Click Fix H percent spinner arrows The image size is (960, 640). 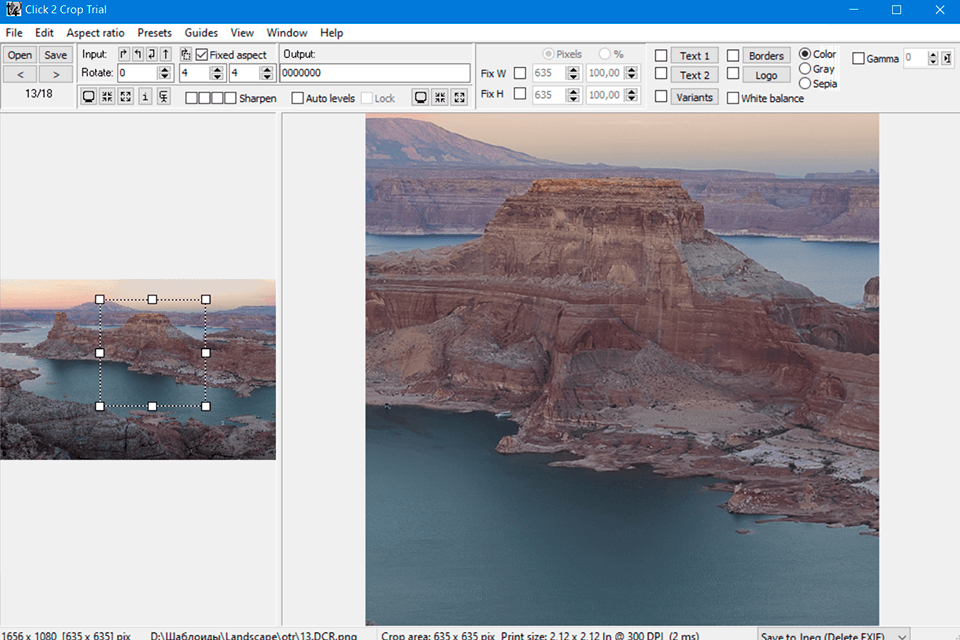point(632,95)
